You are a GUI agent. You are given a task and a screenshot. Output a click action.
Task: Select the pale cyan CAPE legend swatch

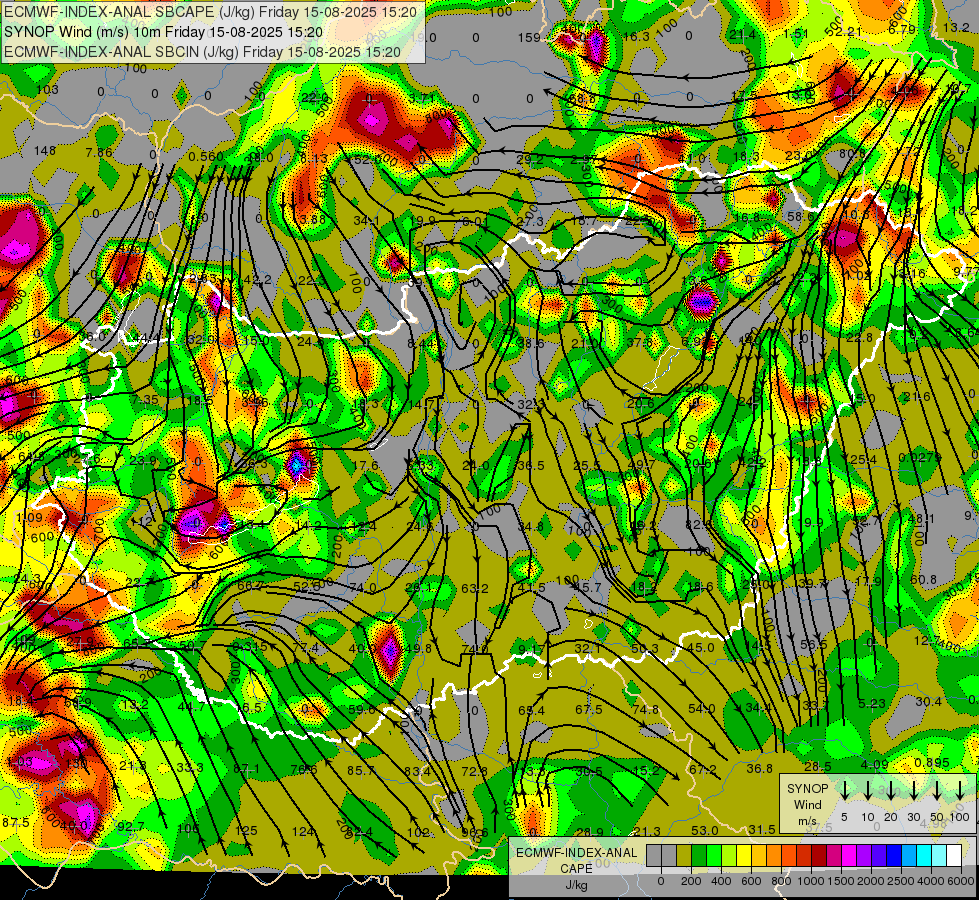point(939,855)
